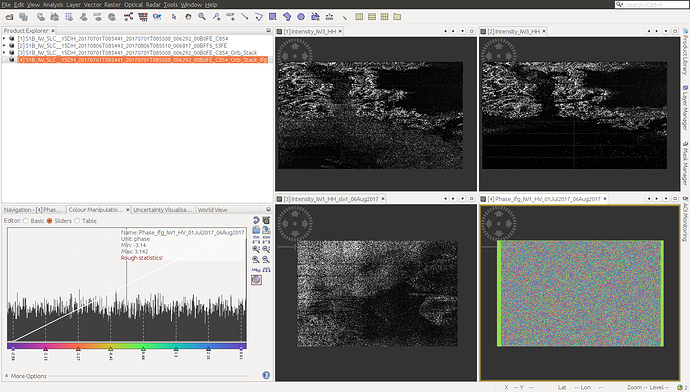Tile windows vertically from the toolbar
Screen dimensions: 690x392
point(372,17)
